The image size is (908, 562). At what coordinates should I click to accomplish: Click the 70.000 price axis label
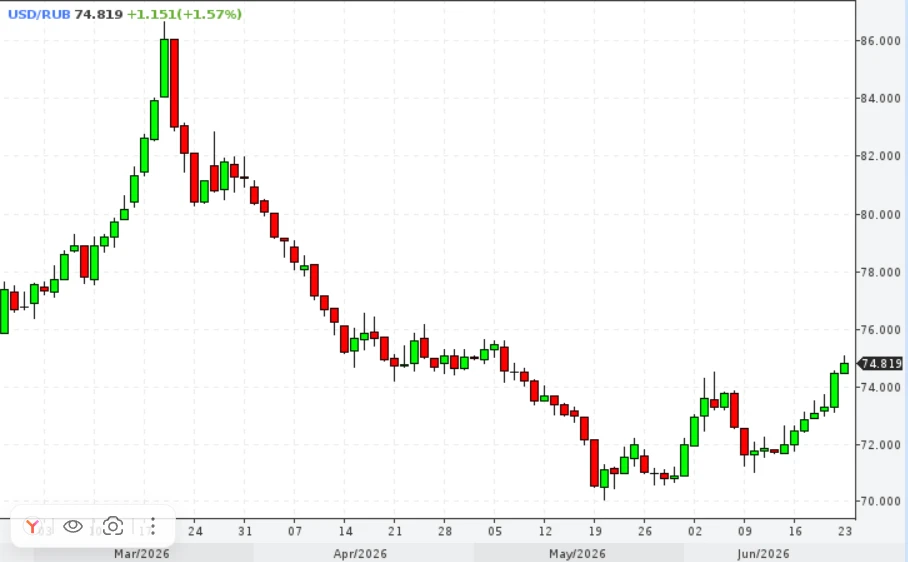[x=881, y=501]
